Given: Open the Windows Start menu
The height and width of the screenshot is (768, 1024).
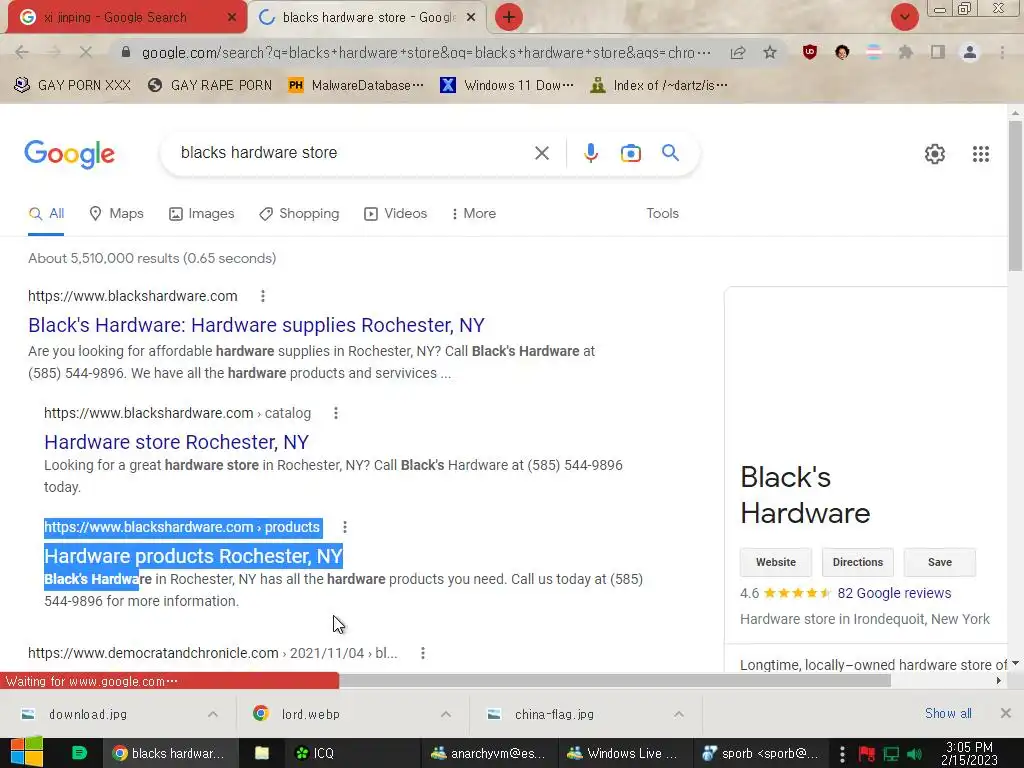Looking at the screenshot, I should 27,753.
